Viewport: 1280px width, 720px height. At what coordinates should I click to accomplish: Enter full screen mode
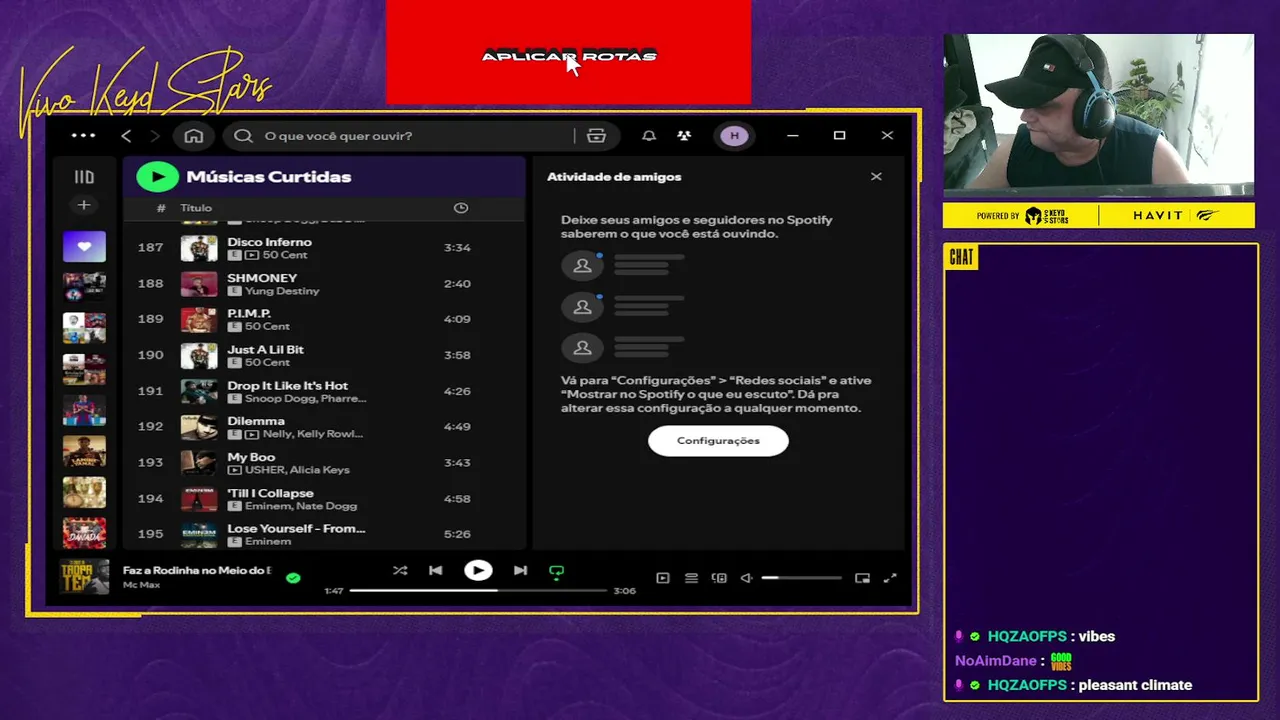(x=890, y=578)
